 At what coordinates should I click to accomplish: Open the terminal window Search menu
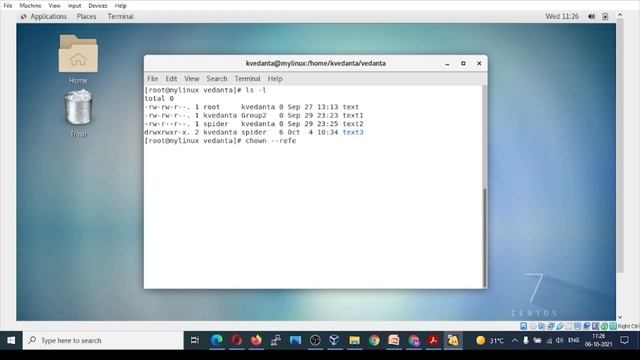click(x=216, y=79)
